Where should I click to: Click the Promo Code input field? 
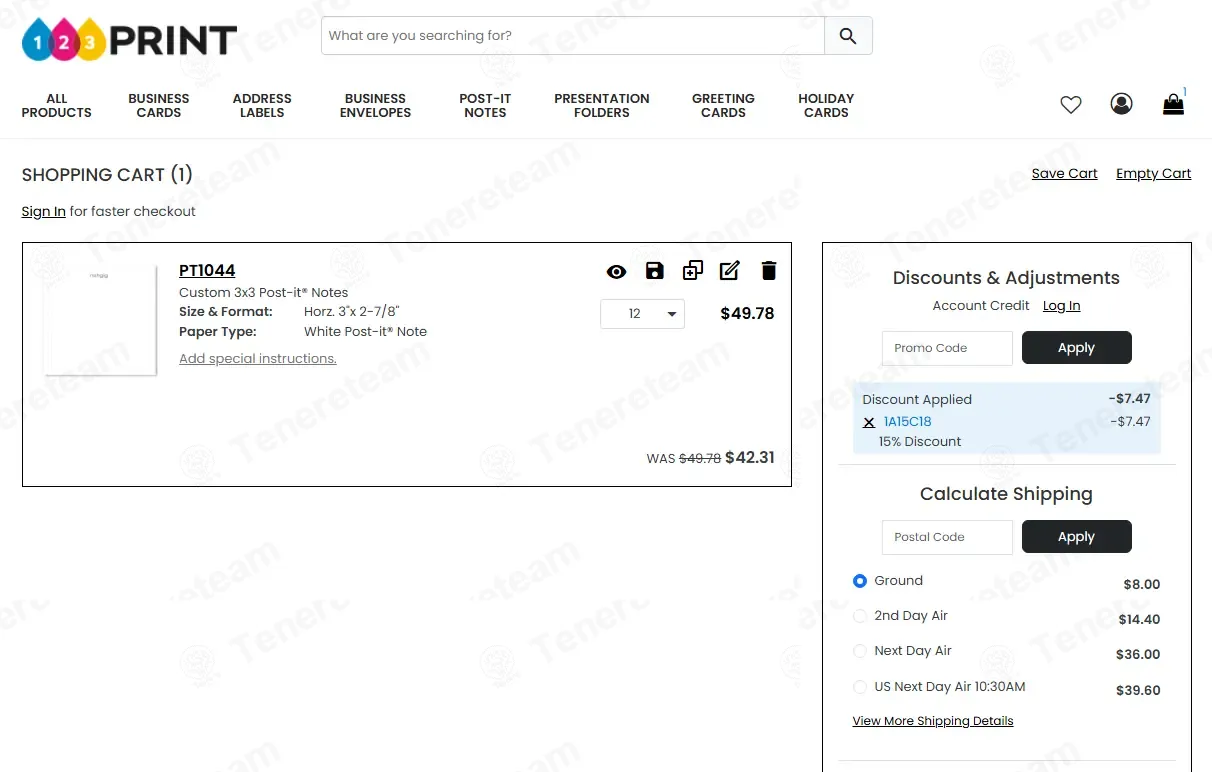tap(947, 348)
